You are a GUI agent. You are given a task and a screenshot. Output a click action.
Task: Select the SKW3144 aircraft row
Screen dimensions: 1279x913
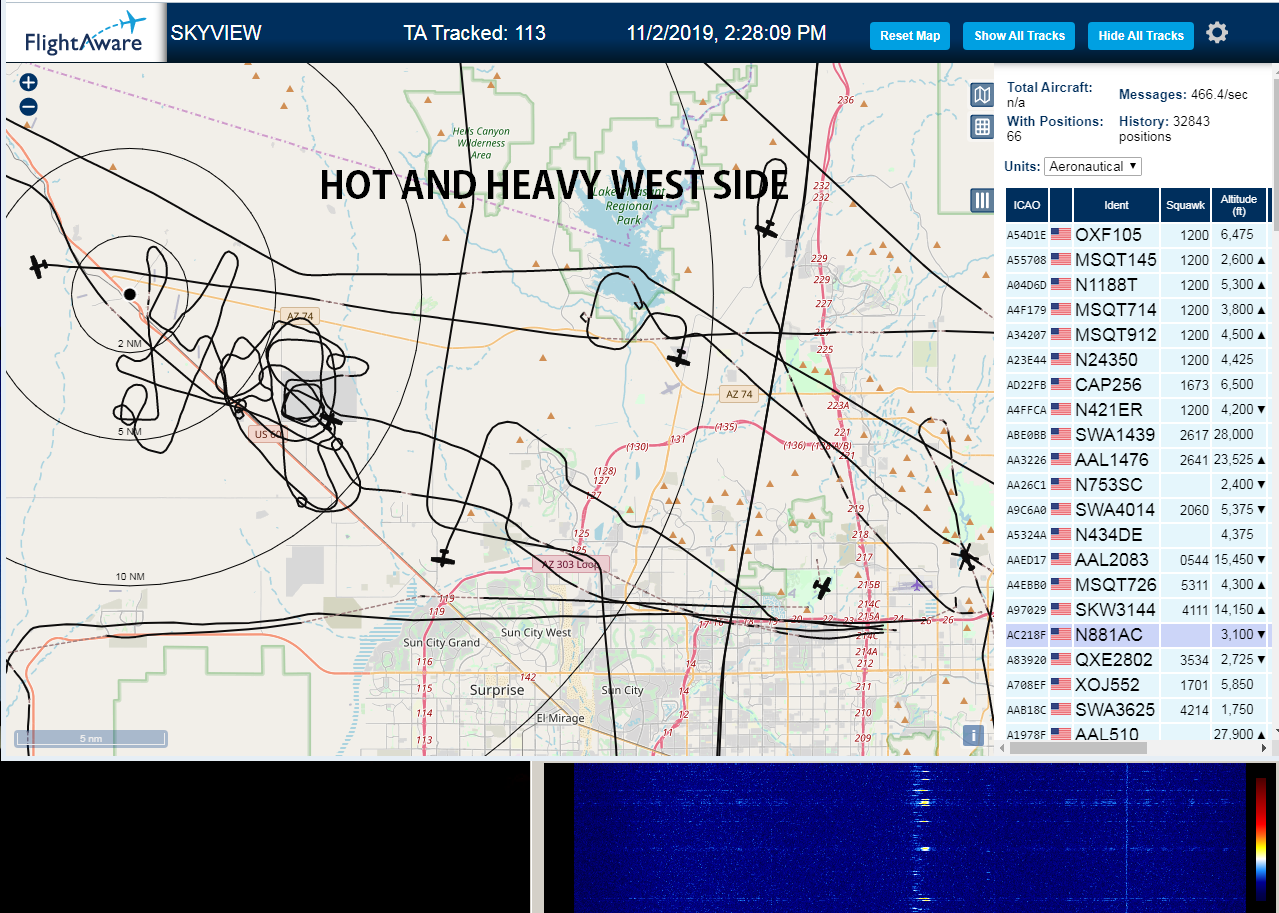[x=1137, y=610]
